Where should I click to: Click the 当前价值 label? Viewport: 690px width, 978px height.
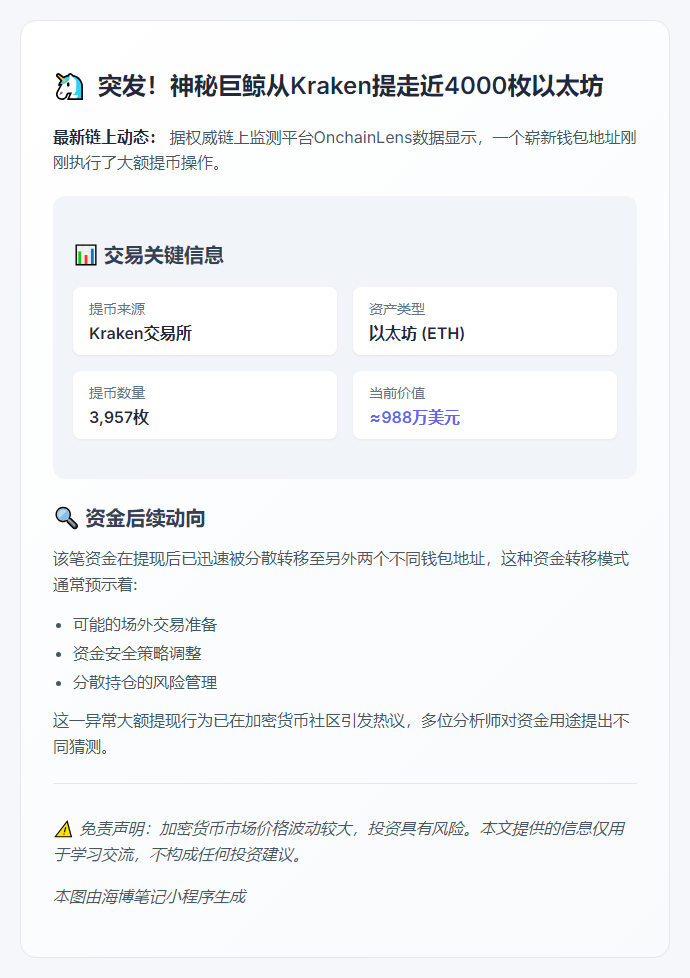(397, 393)
